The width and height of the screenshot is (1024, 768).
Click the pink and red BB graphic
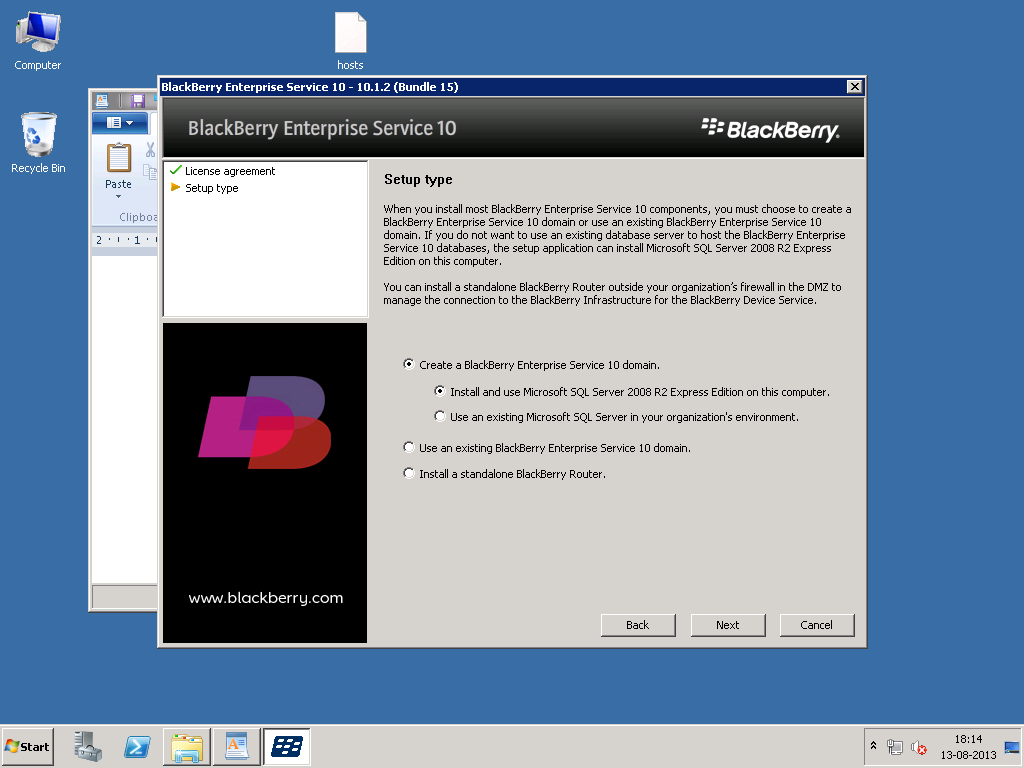[x=265, y=422]
